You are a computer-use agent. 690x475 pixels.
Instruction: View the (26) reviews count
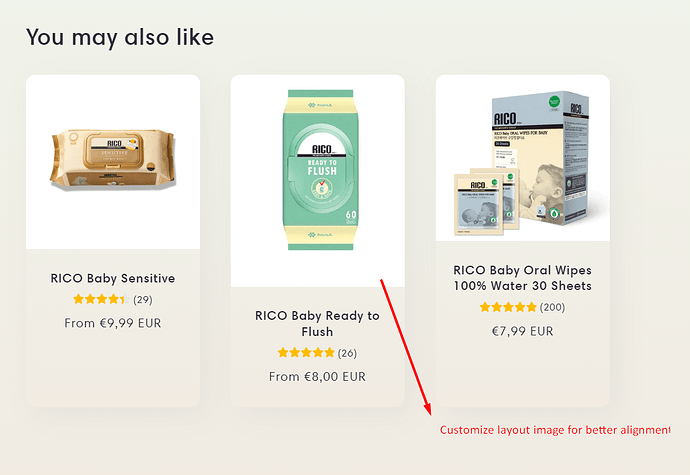coord(347,353)
